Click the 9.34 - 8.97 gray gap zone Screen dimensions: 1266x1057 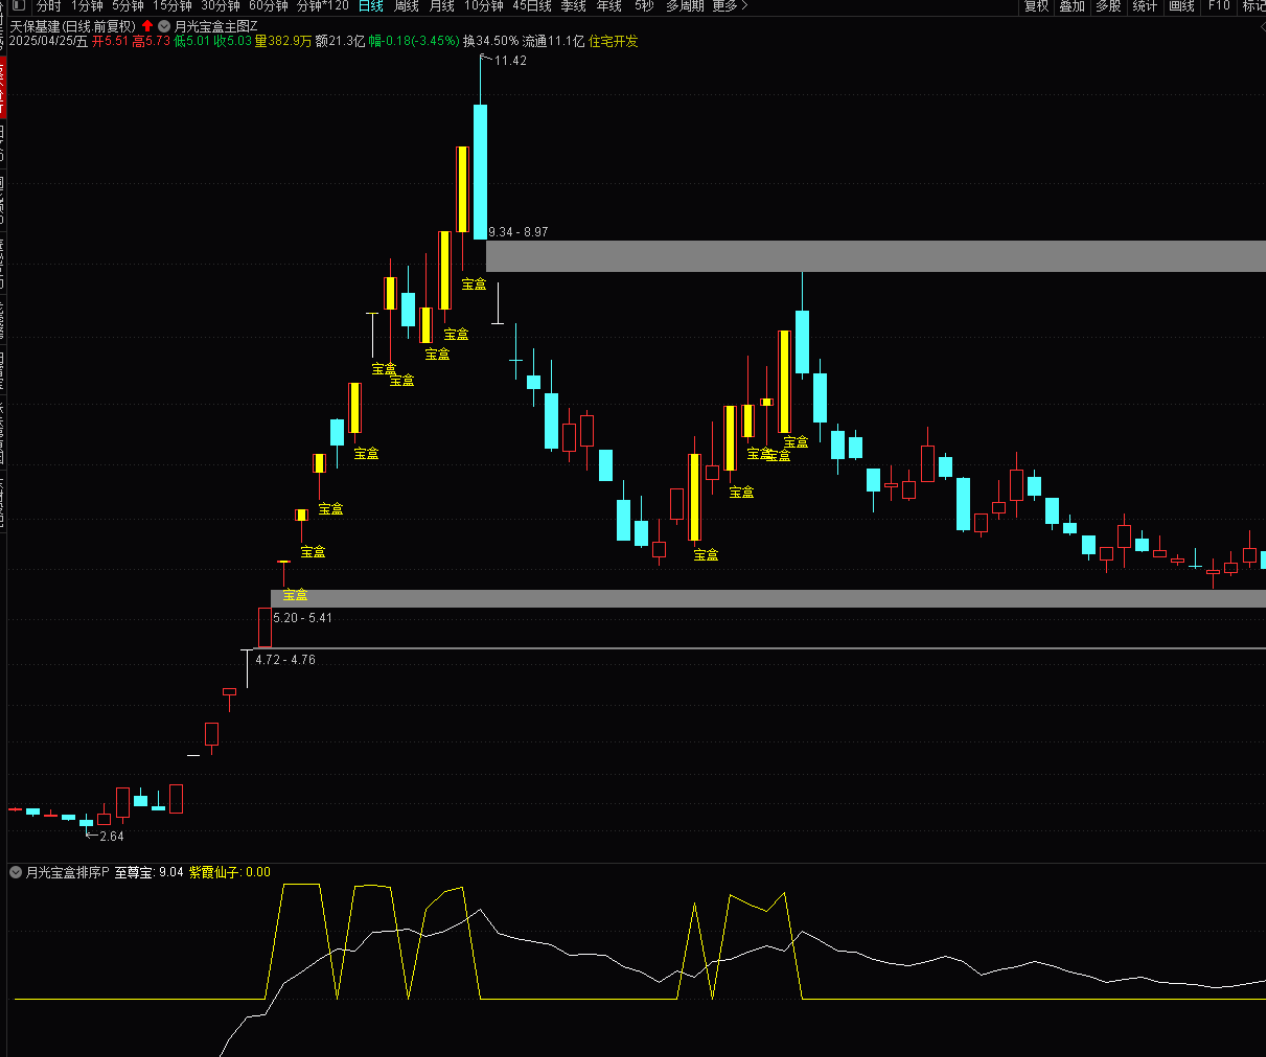[875, 256]
